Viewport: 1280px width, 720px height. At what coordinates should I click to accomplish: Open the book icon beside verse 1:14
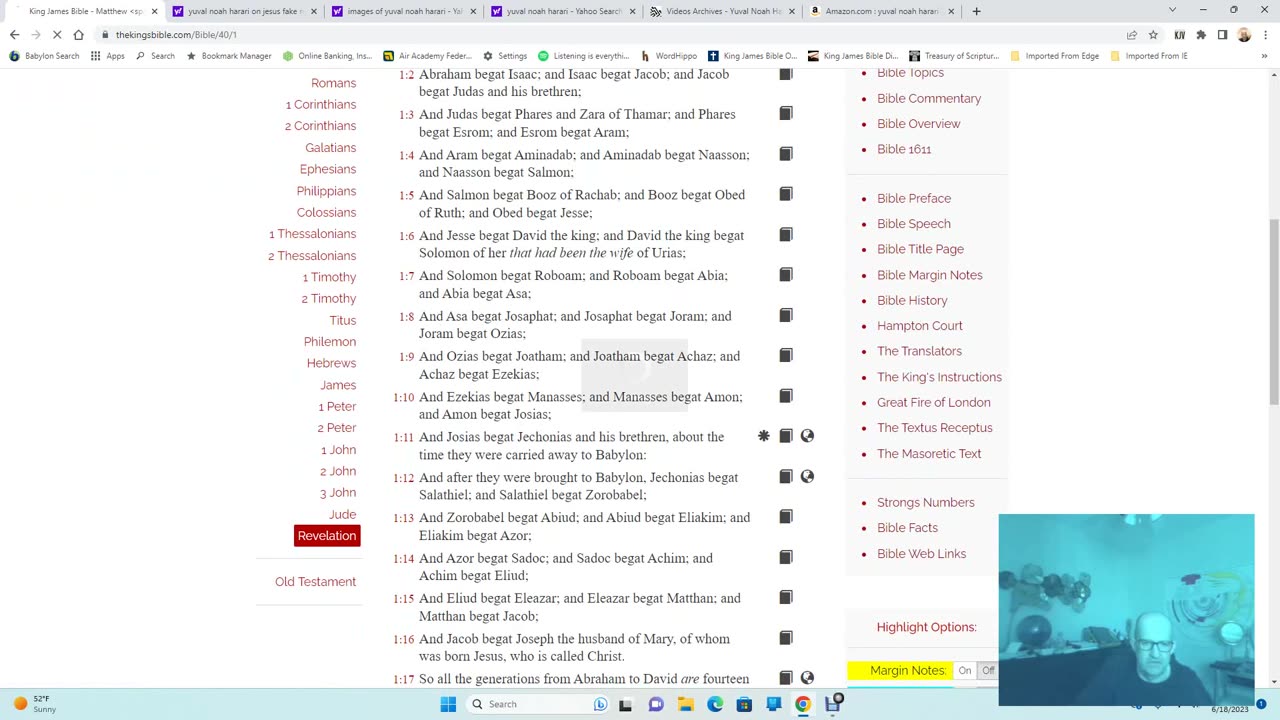click(786, 557)
